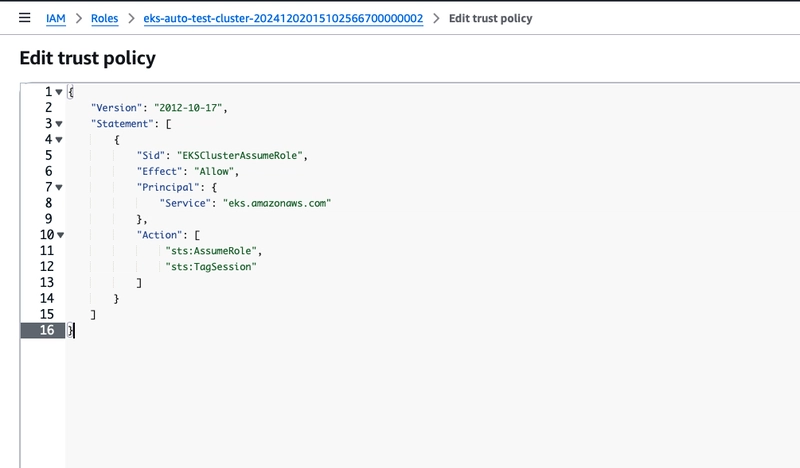Click on the EKSClusterAssumeRole Sid value
This screenshot has height=468, width=800.
(245, 156)
